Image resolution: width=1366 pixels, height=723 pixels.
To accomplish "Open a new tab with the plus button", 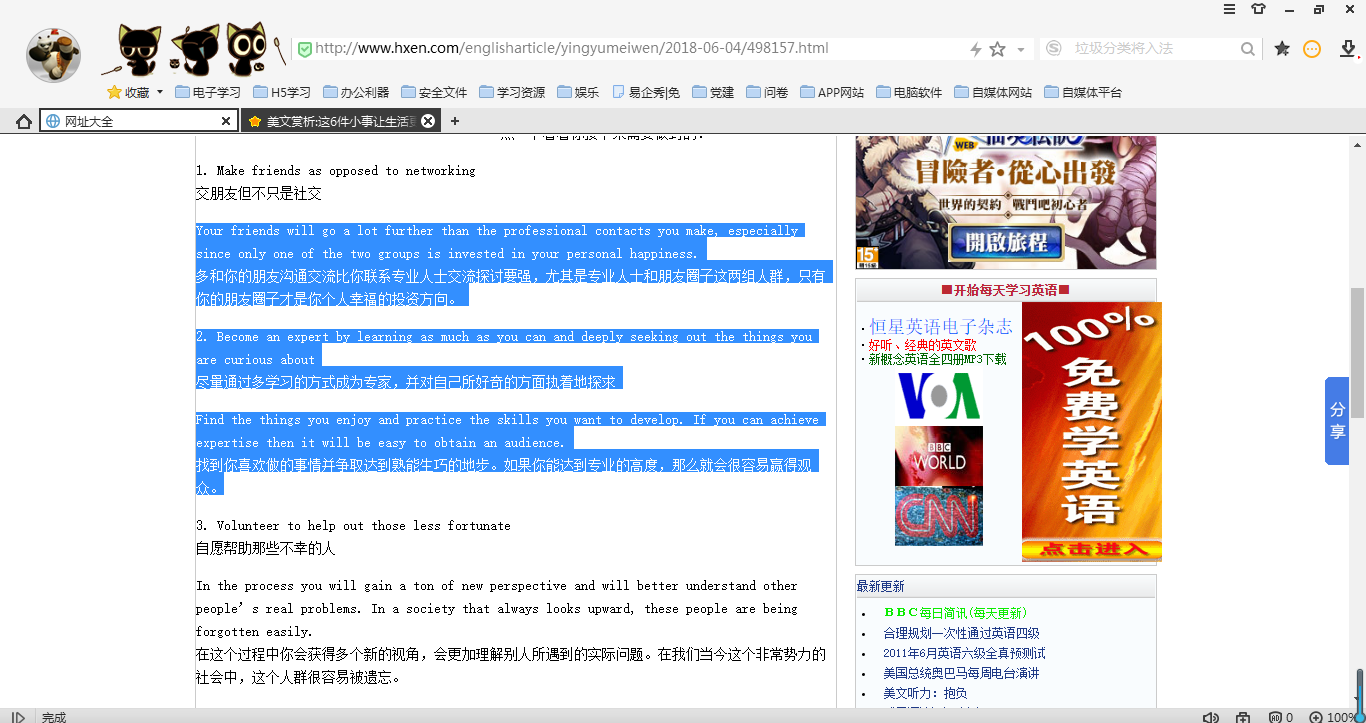I will (x=455, y=121).
